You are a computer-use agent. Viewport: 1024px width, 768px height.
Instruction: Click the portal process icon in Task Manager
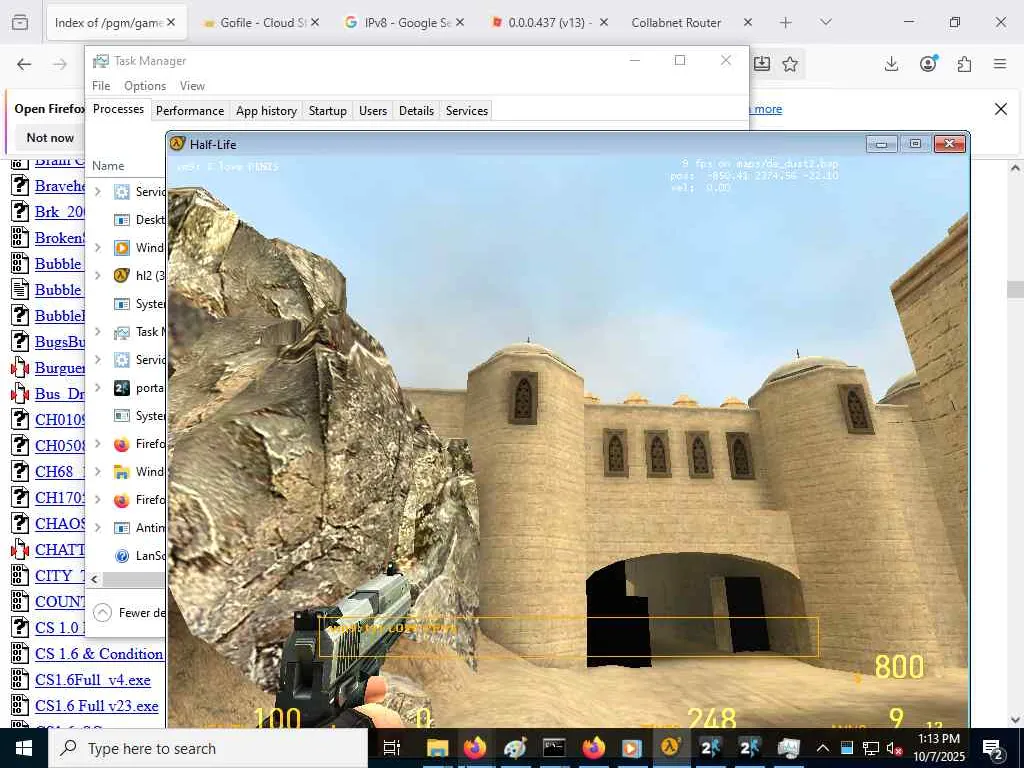point(121,388)
